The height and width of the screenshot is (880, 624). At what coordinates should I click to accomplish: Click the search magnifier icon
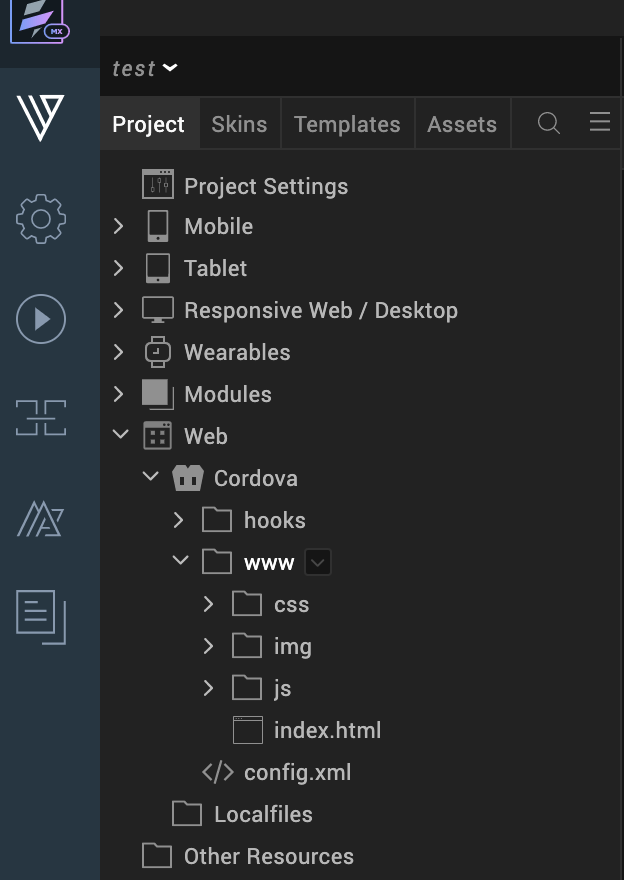click(548, 123)
